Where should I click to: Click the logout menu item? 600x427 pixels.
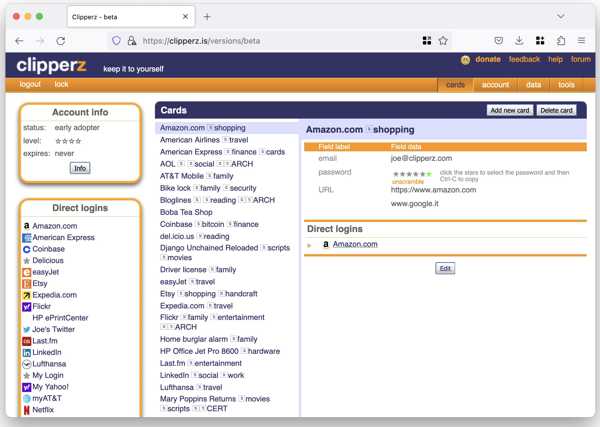[x=30, y=84]
